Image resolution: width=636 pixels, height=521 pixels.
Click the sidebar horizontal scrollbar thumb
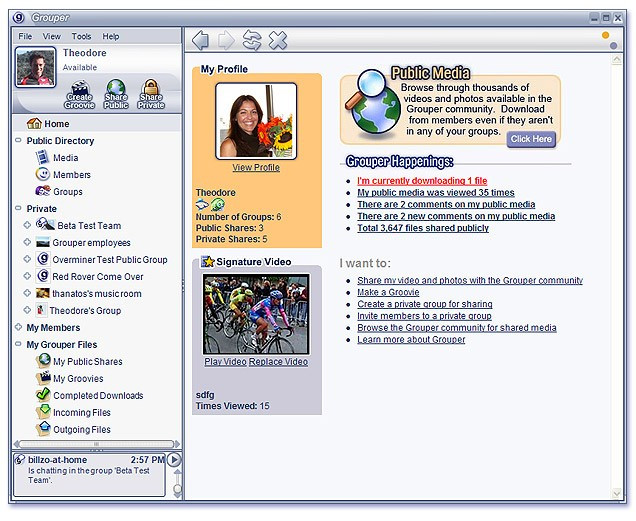(97, 444)
